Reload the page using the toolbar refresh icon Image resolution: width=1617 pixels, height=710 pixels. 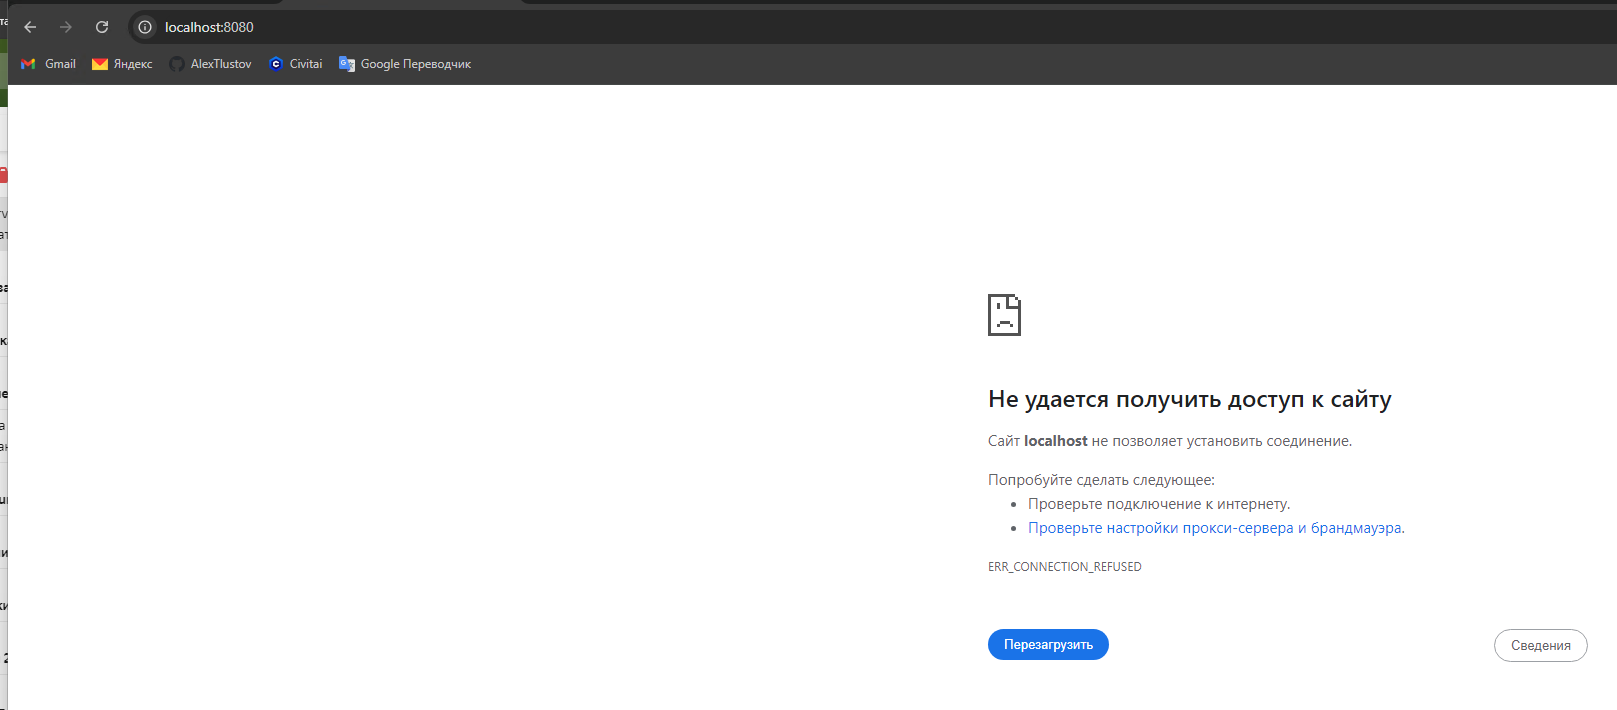point(102,27)
